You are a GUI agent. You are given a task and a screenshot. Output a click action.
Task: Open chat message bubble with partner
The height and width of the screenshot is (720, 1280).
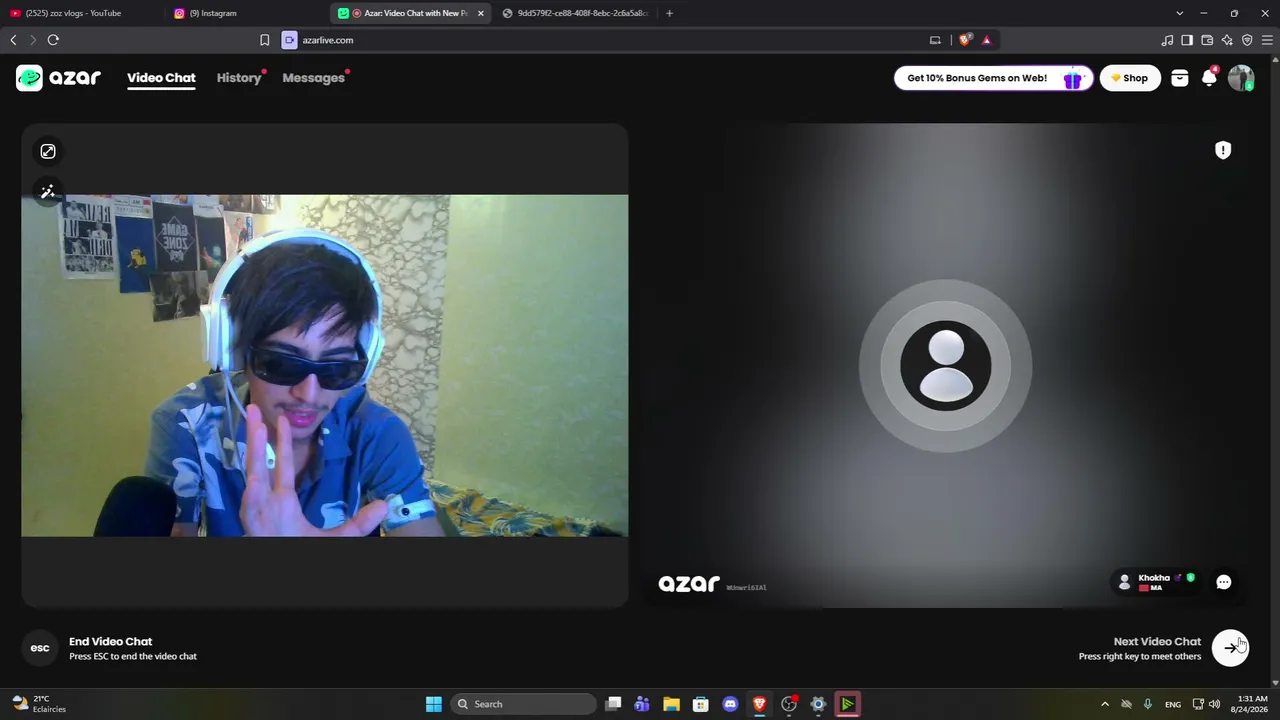coord(1224,582)
